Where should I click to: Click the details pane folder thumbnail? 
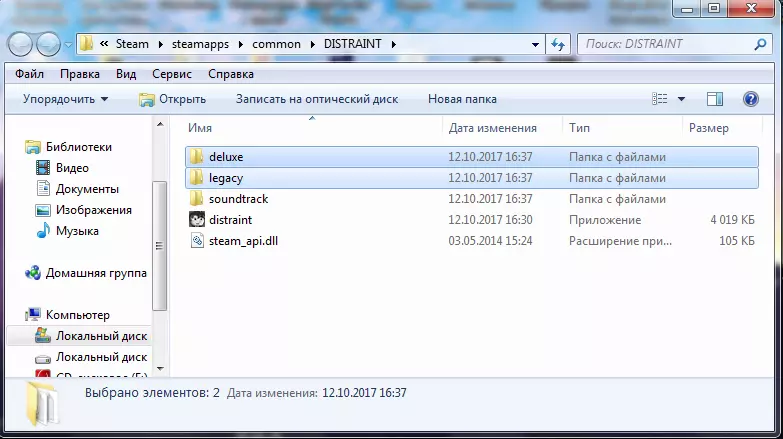pos(41,404)
